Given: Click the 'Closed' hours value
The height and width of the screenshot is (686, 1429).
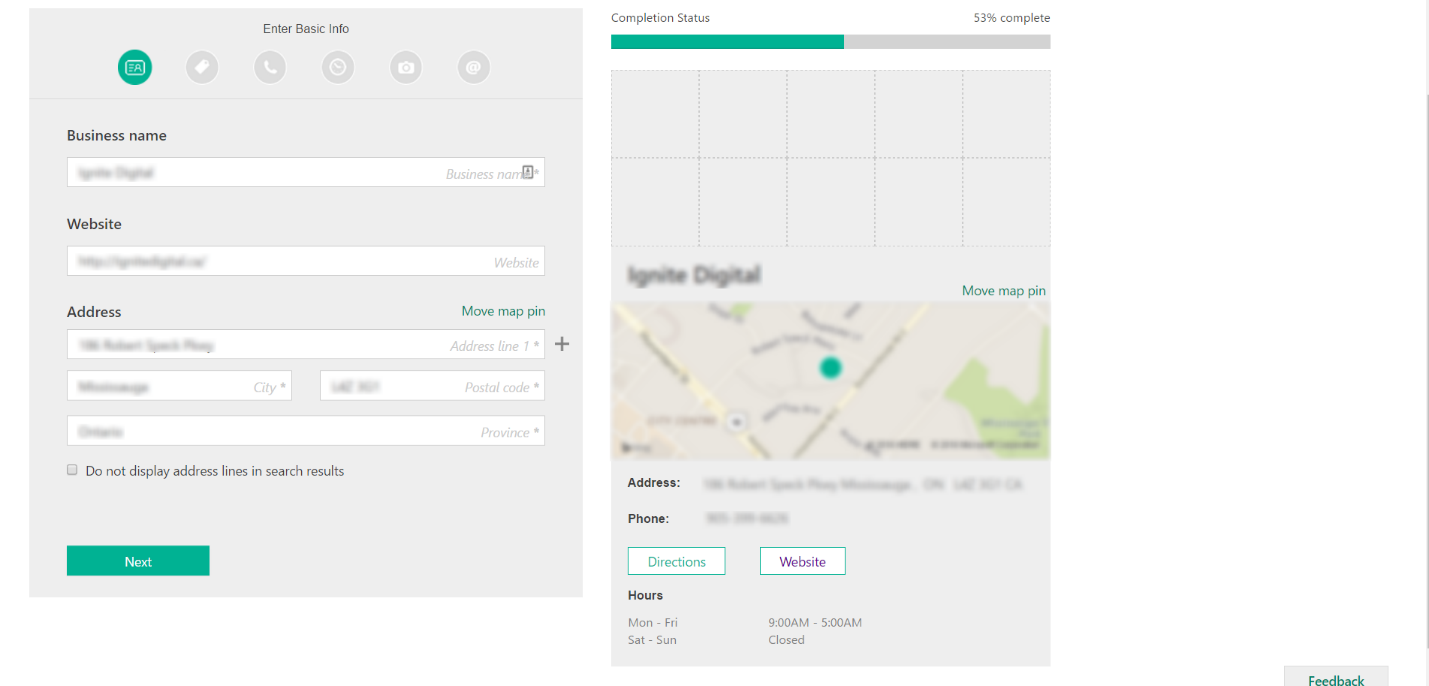Looking at the screenshot, I should pyautogui.click(x=787, y=640).
